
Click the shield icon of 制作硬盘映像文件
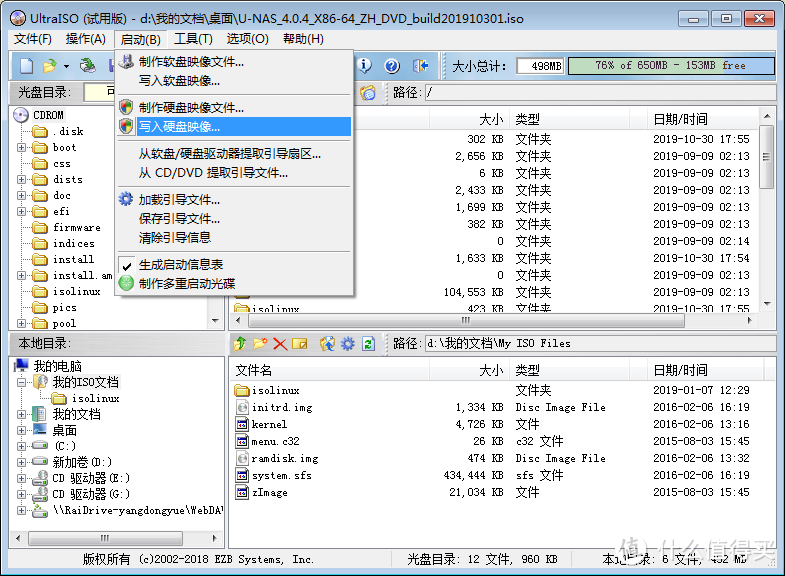(126, 107)
